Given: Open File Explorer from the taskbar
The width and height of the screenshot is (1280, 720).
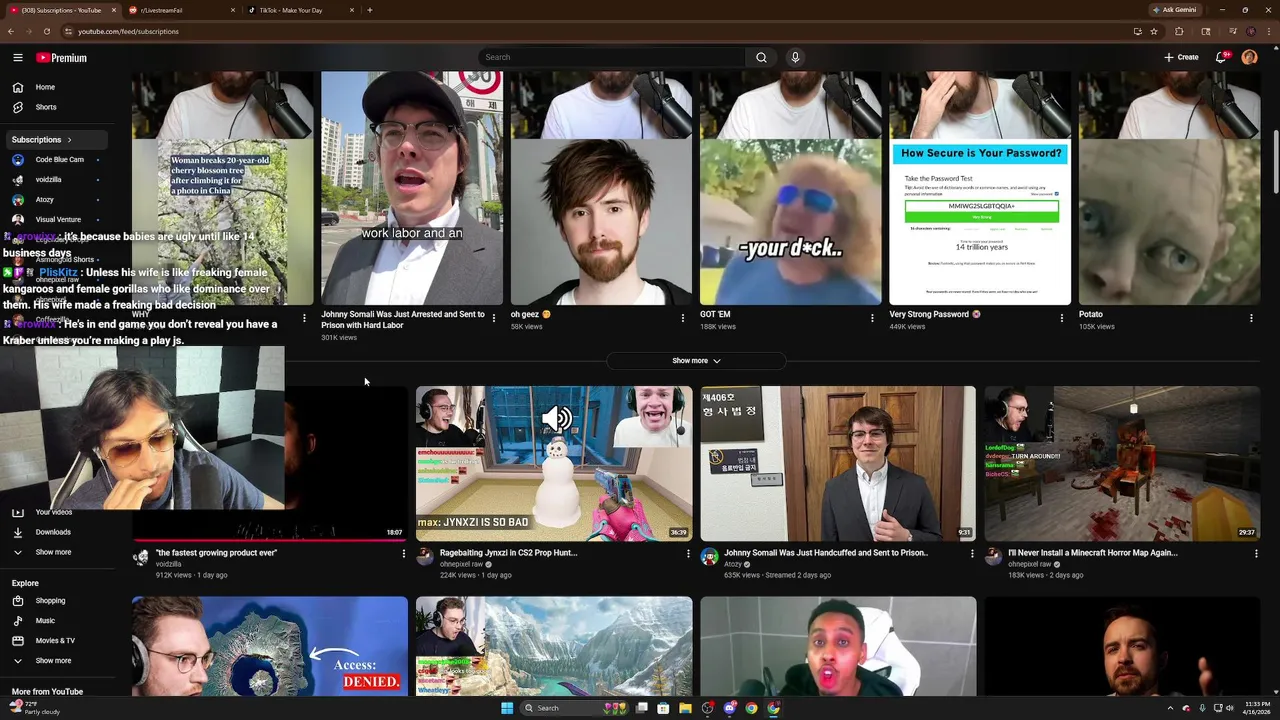Looking at the screenshot, I should click(x=685, y=708).
